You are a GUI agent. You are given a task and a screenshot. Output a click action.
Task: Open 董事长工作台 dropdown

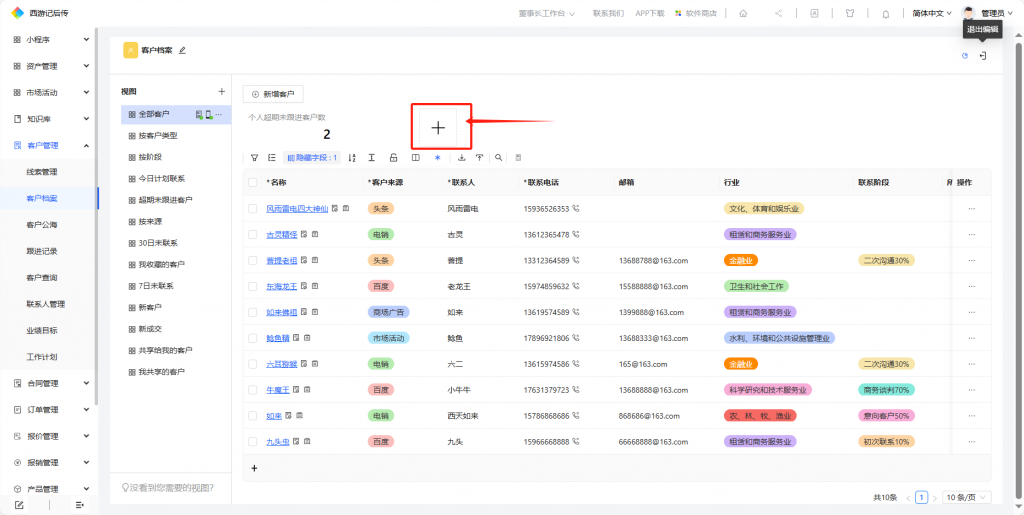[547, 13]
